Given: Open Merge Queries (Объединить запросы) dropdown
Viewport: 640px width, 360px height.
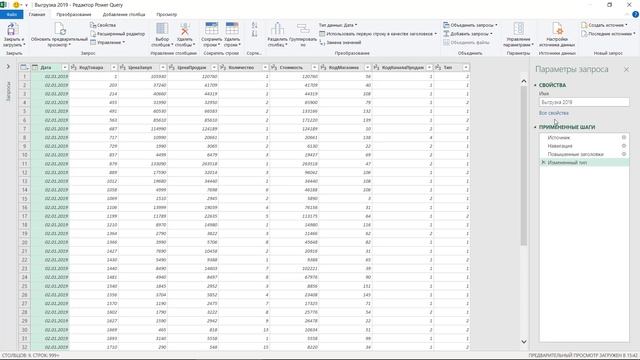Looking at the screenshot, I should 470,25.
